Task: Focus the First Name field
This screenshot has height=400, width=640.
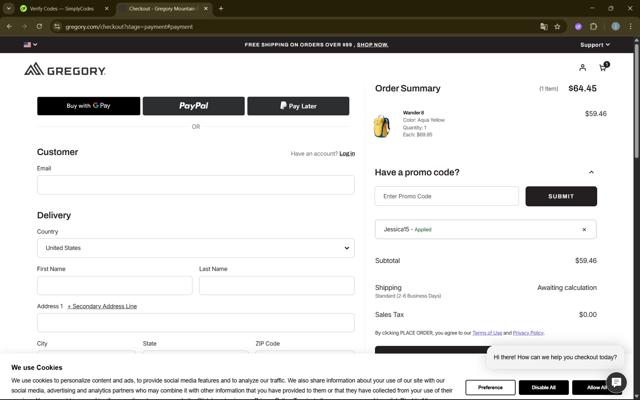Action: tap(115, 285)
